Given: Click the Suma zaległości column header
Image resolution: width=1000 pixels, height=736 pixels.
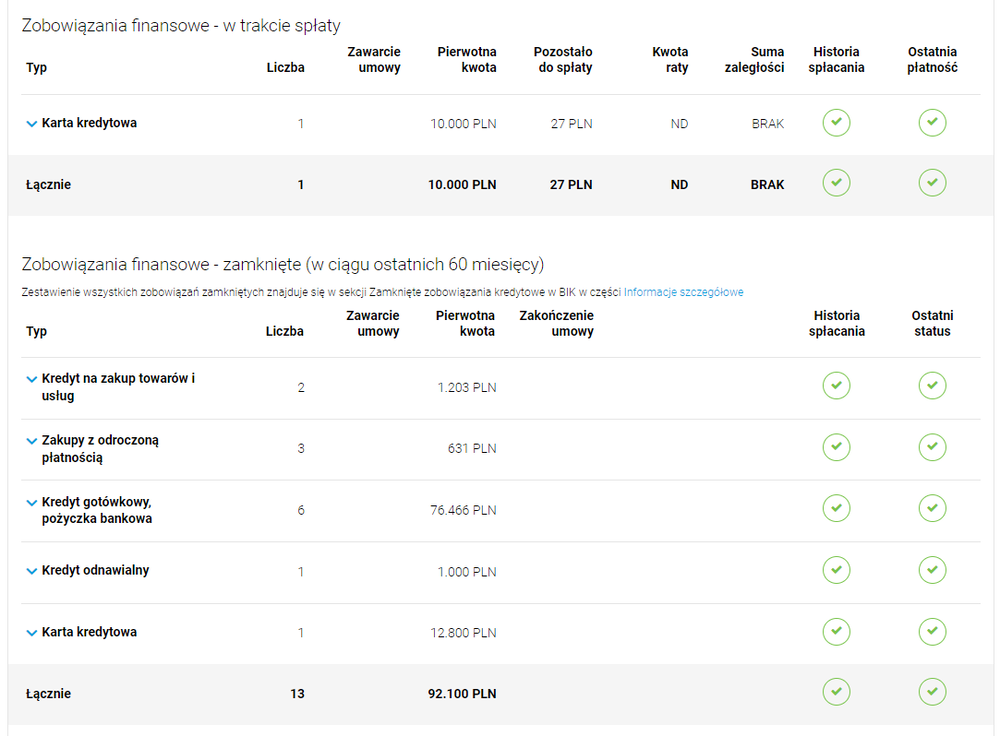Looking at the screenshot, I should [x=754, y=59].
